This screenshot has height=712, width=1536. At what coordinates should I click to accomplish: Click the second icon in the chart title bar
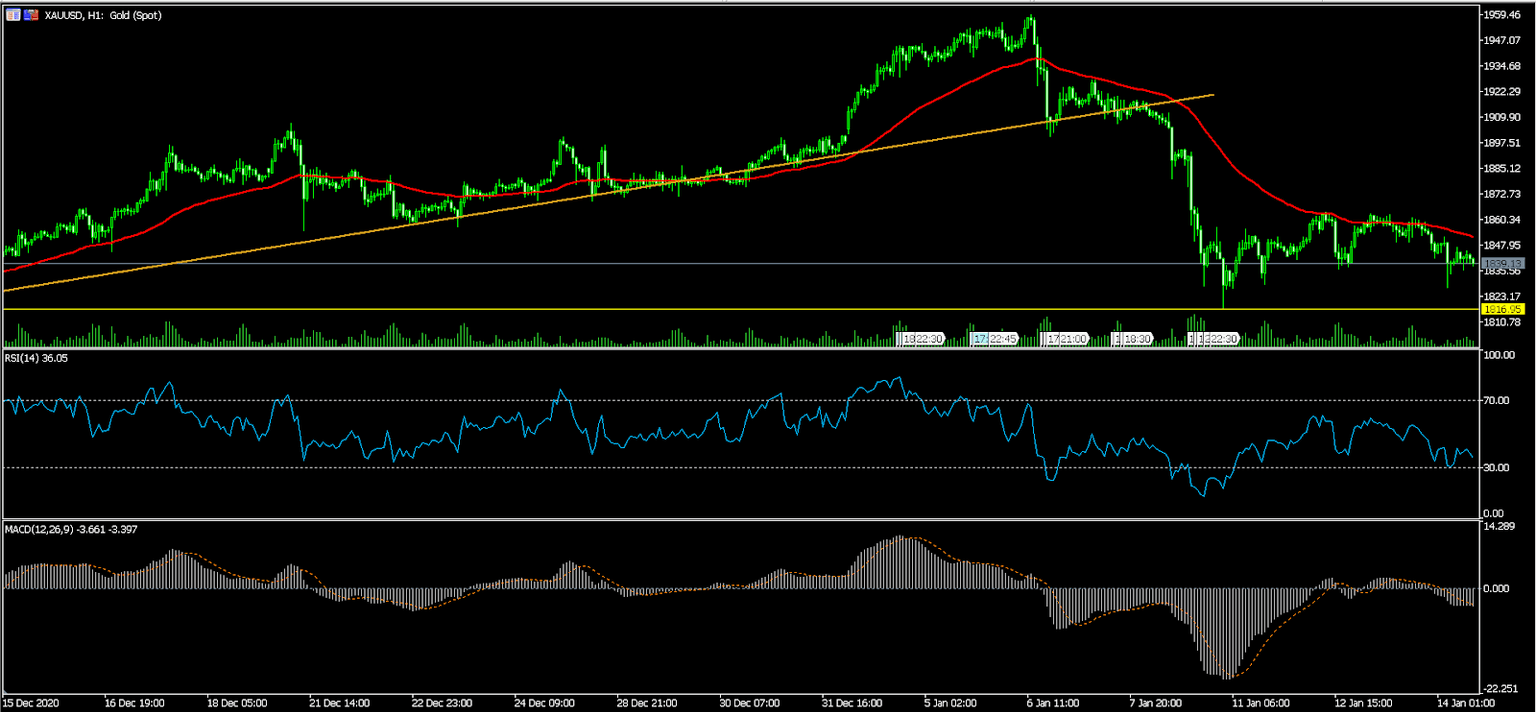pos(30,14)
